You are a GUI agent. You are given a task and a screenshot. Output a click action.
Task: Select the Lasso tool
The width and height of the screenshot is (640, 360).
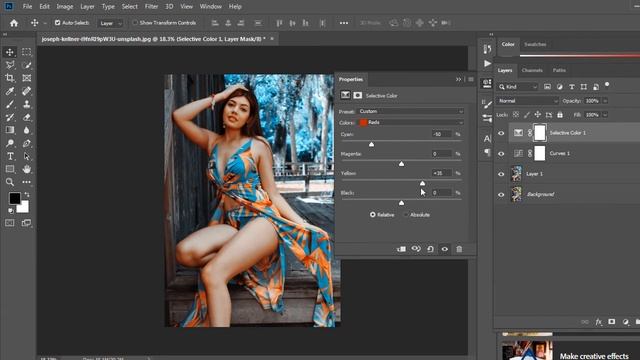(10, 65)
